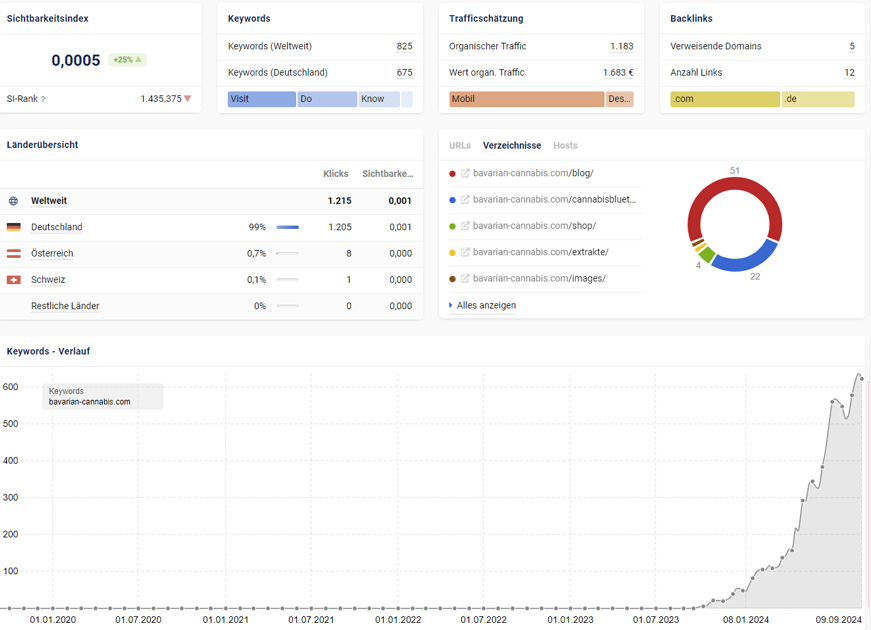Click the +25% visibility change badge
This screenshot has height=630, width=871.
click(127, 60)
